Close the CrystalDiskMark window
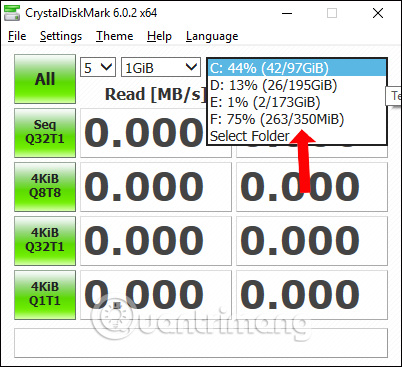 (378, 13)
